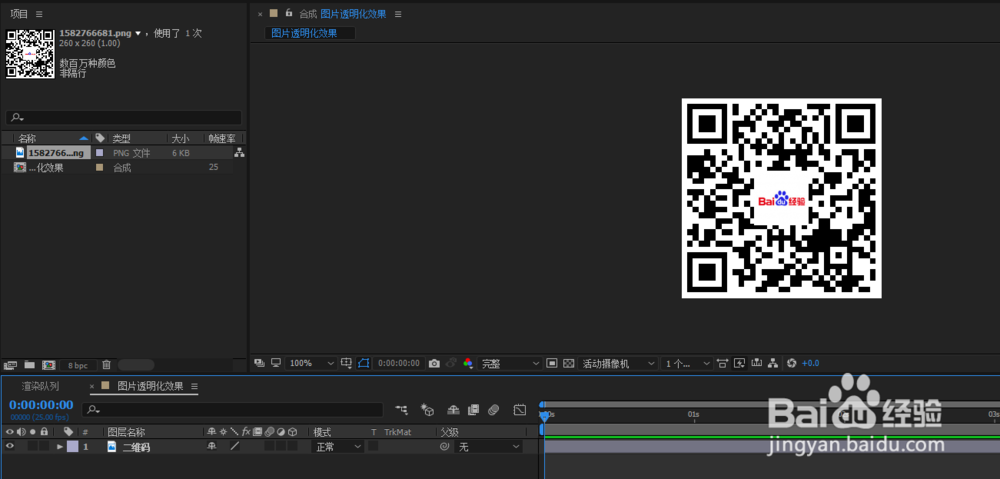Viewport: 1000px width, 479px height.
Task: Toggle Hide Shy Layers icon in timeline
Action: (453, 409)
